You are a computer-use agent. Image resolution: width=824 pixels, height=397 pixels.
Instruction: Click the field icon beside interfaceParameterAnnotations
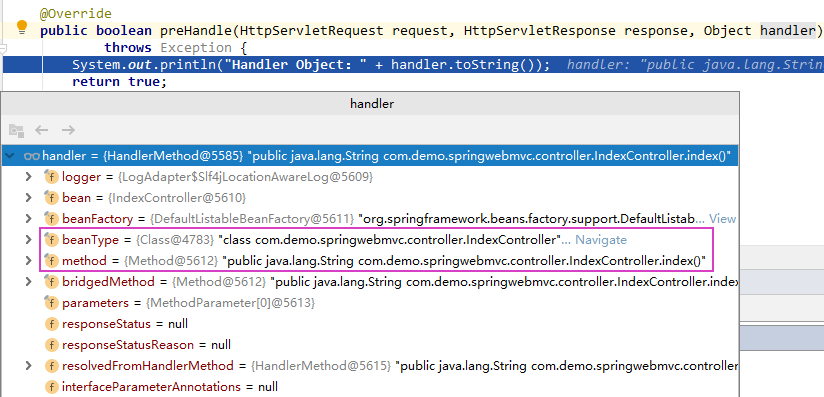(x=51, y=387)
